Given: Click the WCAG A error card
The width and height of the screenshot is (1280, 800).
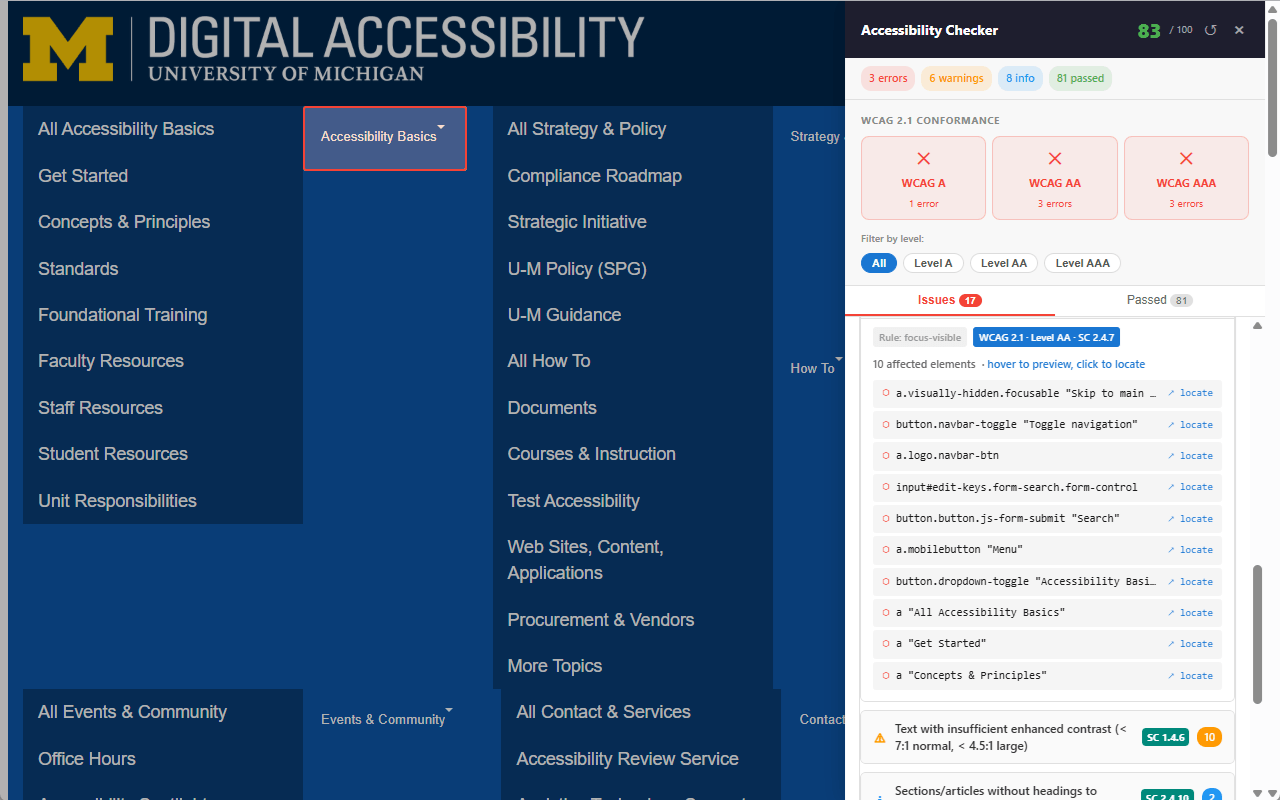Looking at the screenshot, I should pyautogui.click(x=923, y=178).
